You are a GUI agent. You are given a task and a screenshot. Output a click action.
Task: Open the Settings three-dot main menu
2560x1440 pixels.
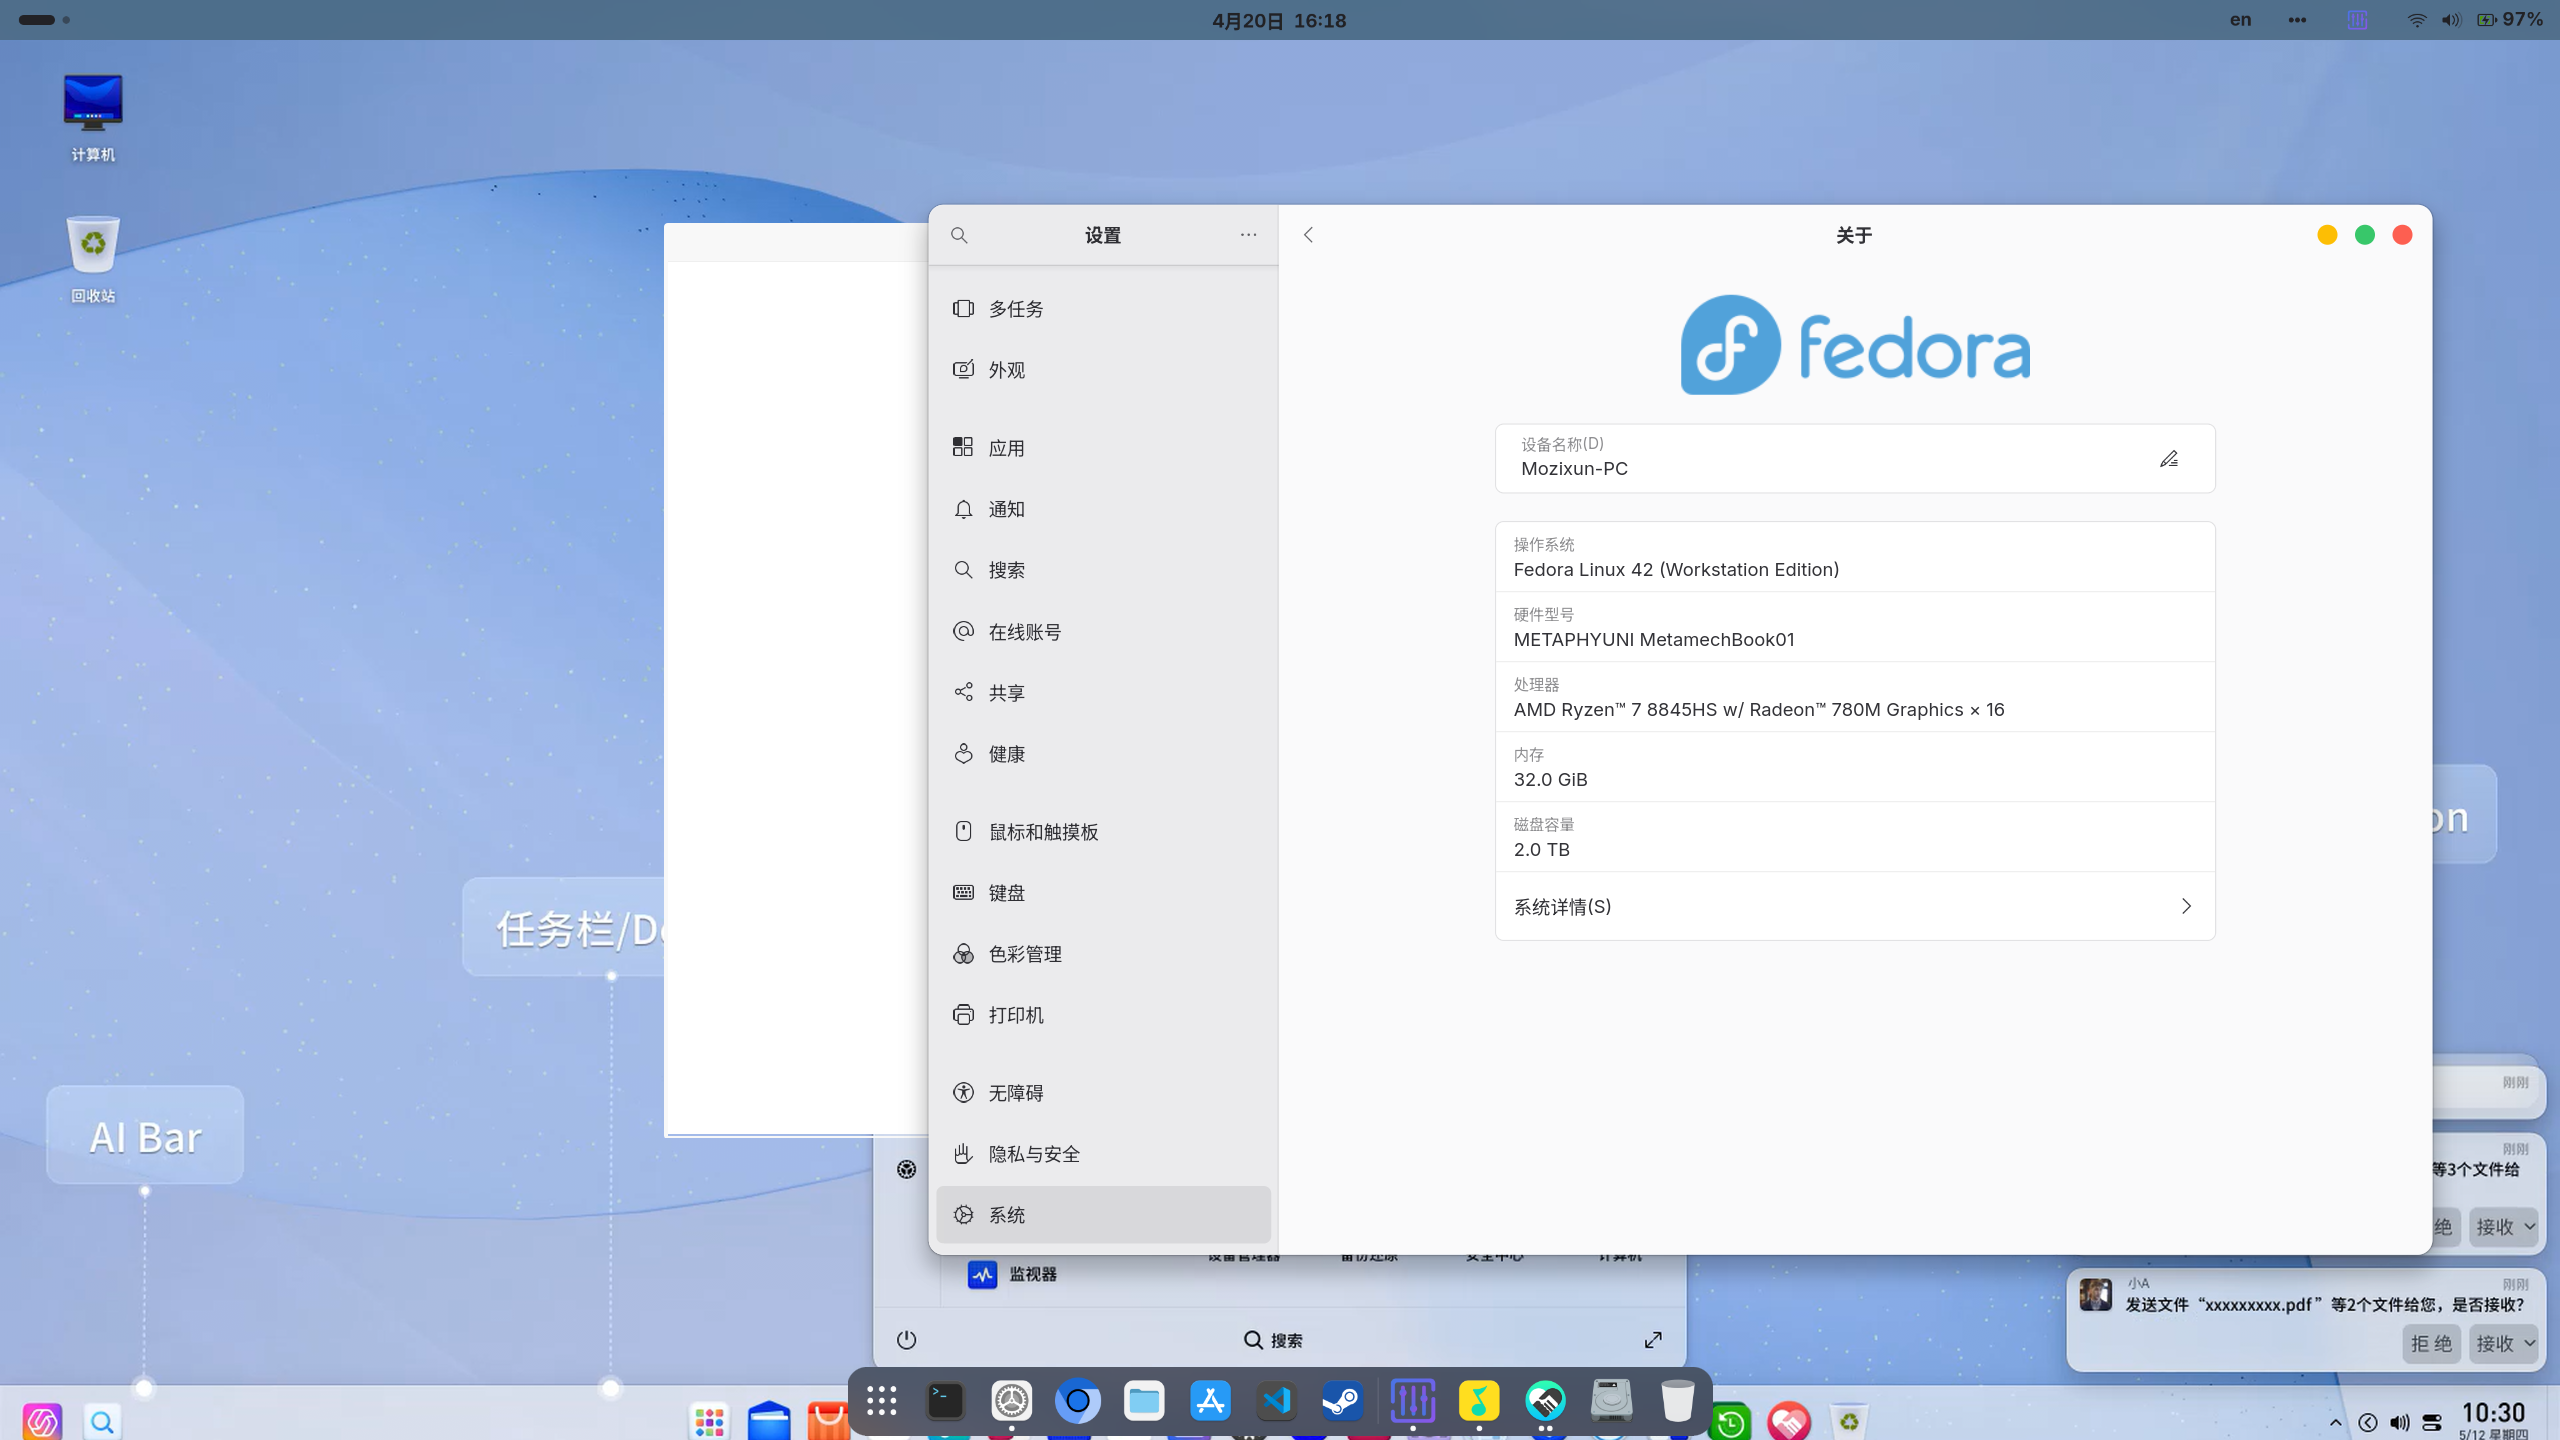pyautogui.click(x=1248, y=235)
